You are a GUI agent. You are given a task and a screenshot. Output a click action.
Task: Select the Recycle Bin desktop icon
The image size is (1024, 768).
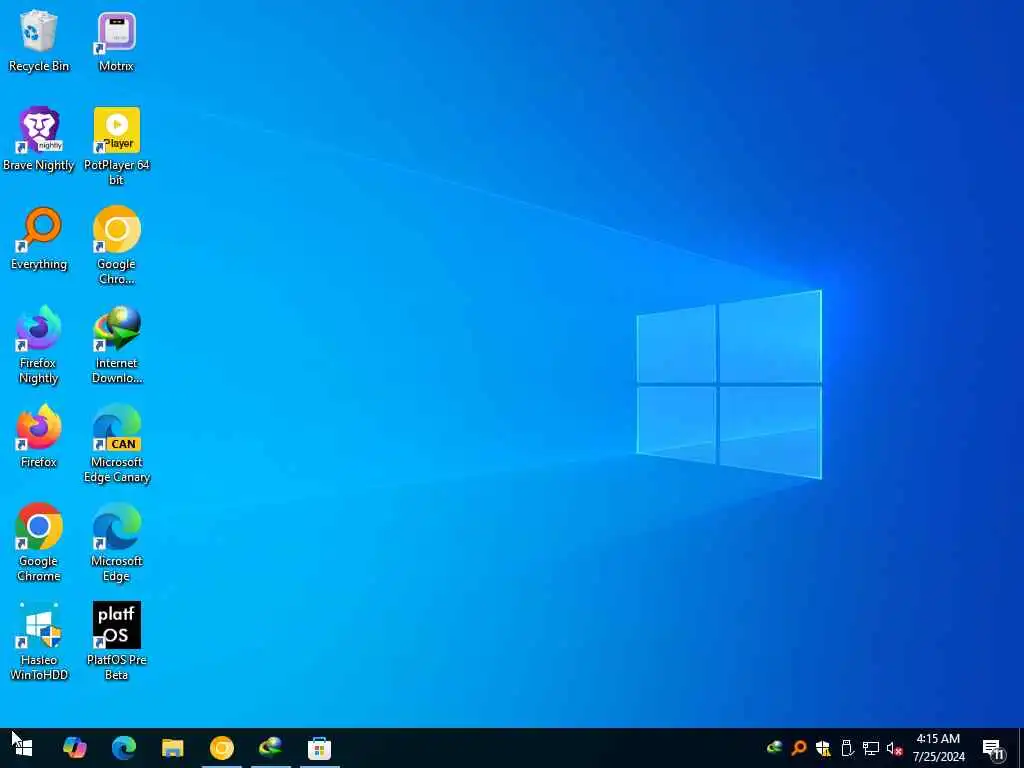pos(39,40)
